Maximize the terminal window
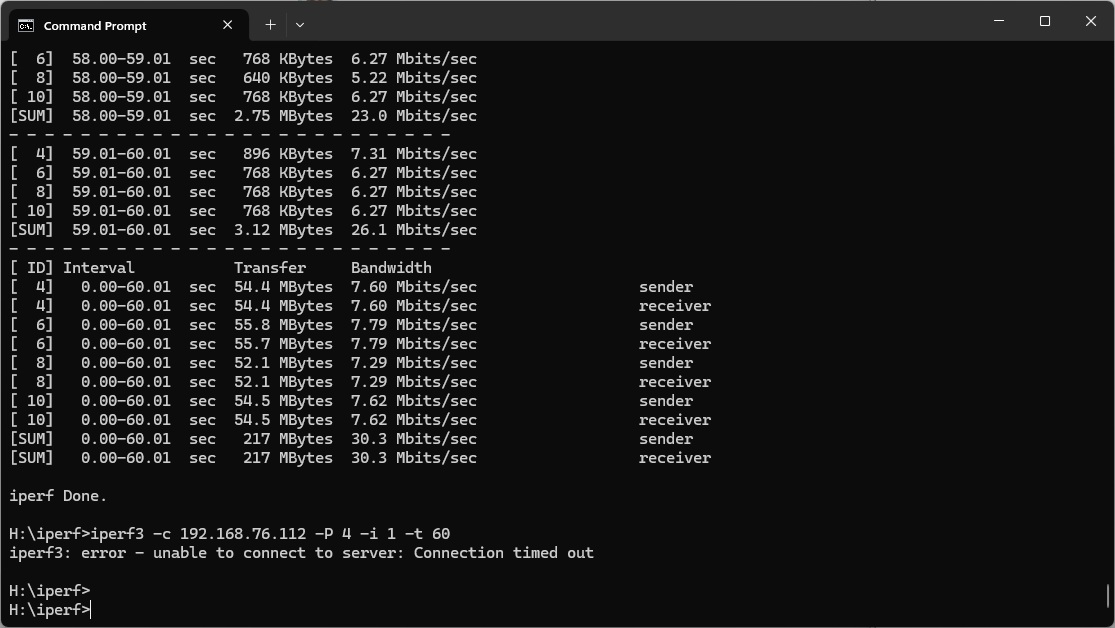Screen dimensions: 1115x628 pyautogui.click(x=1045, y=21)
